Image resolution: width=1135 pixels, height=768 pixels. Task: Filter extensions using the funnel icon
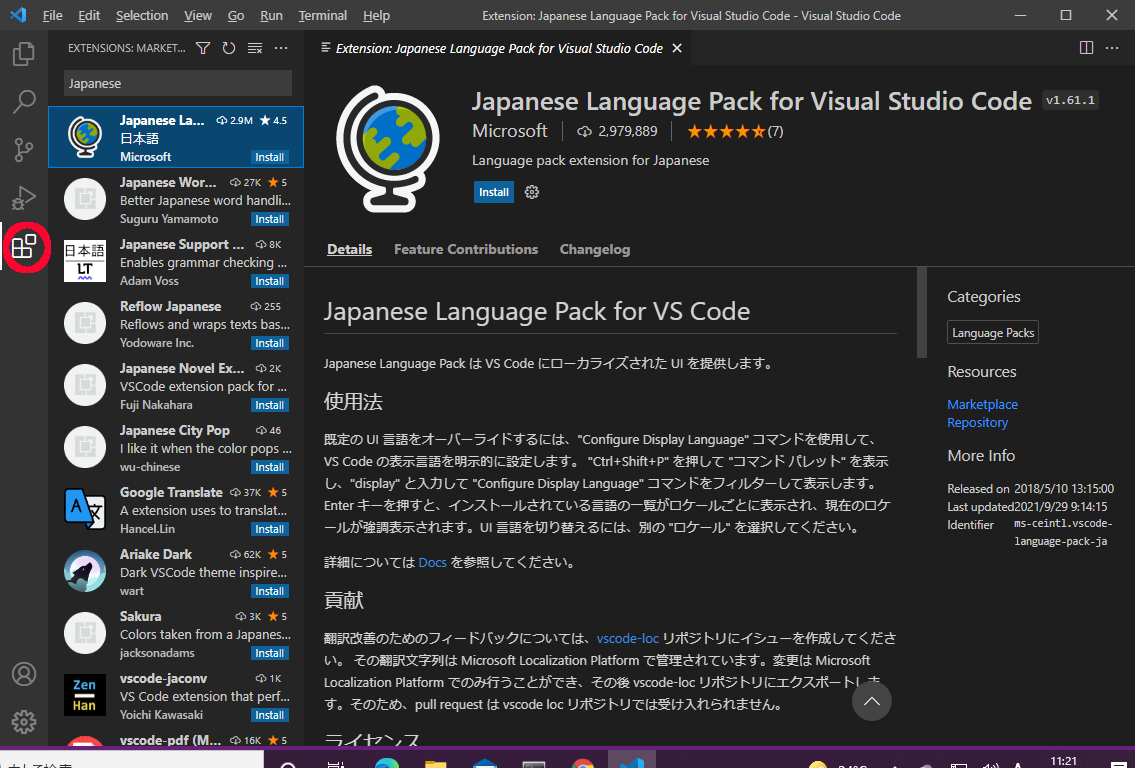click(203, 48)
